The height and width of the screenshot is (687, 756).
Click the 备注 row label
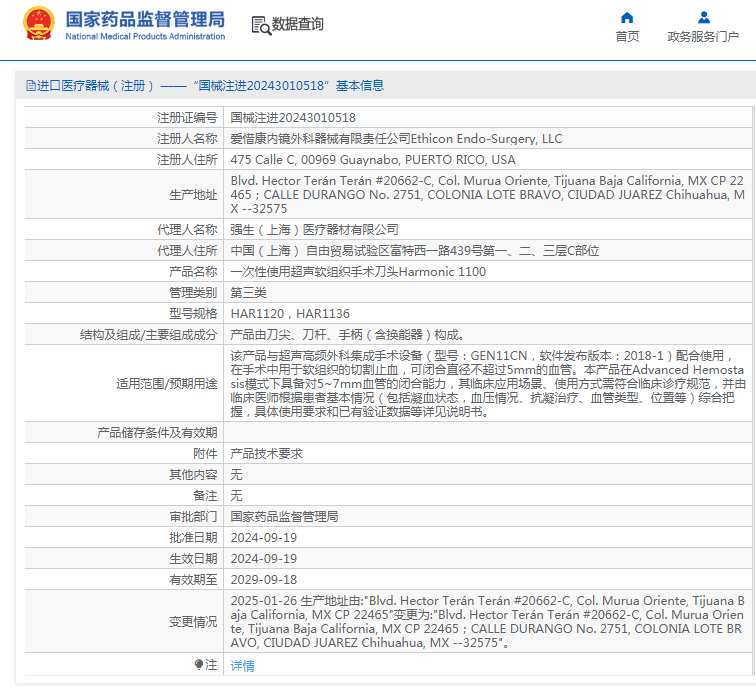[205, 496]
